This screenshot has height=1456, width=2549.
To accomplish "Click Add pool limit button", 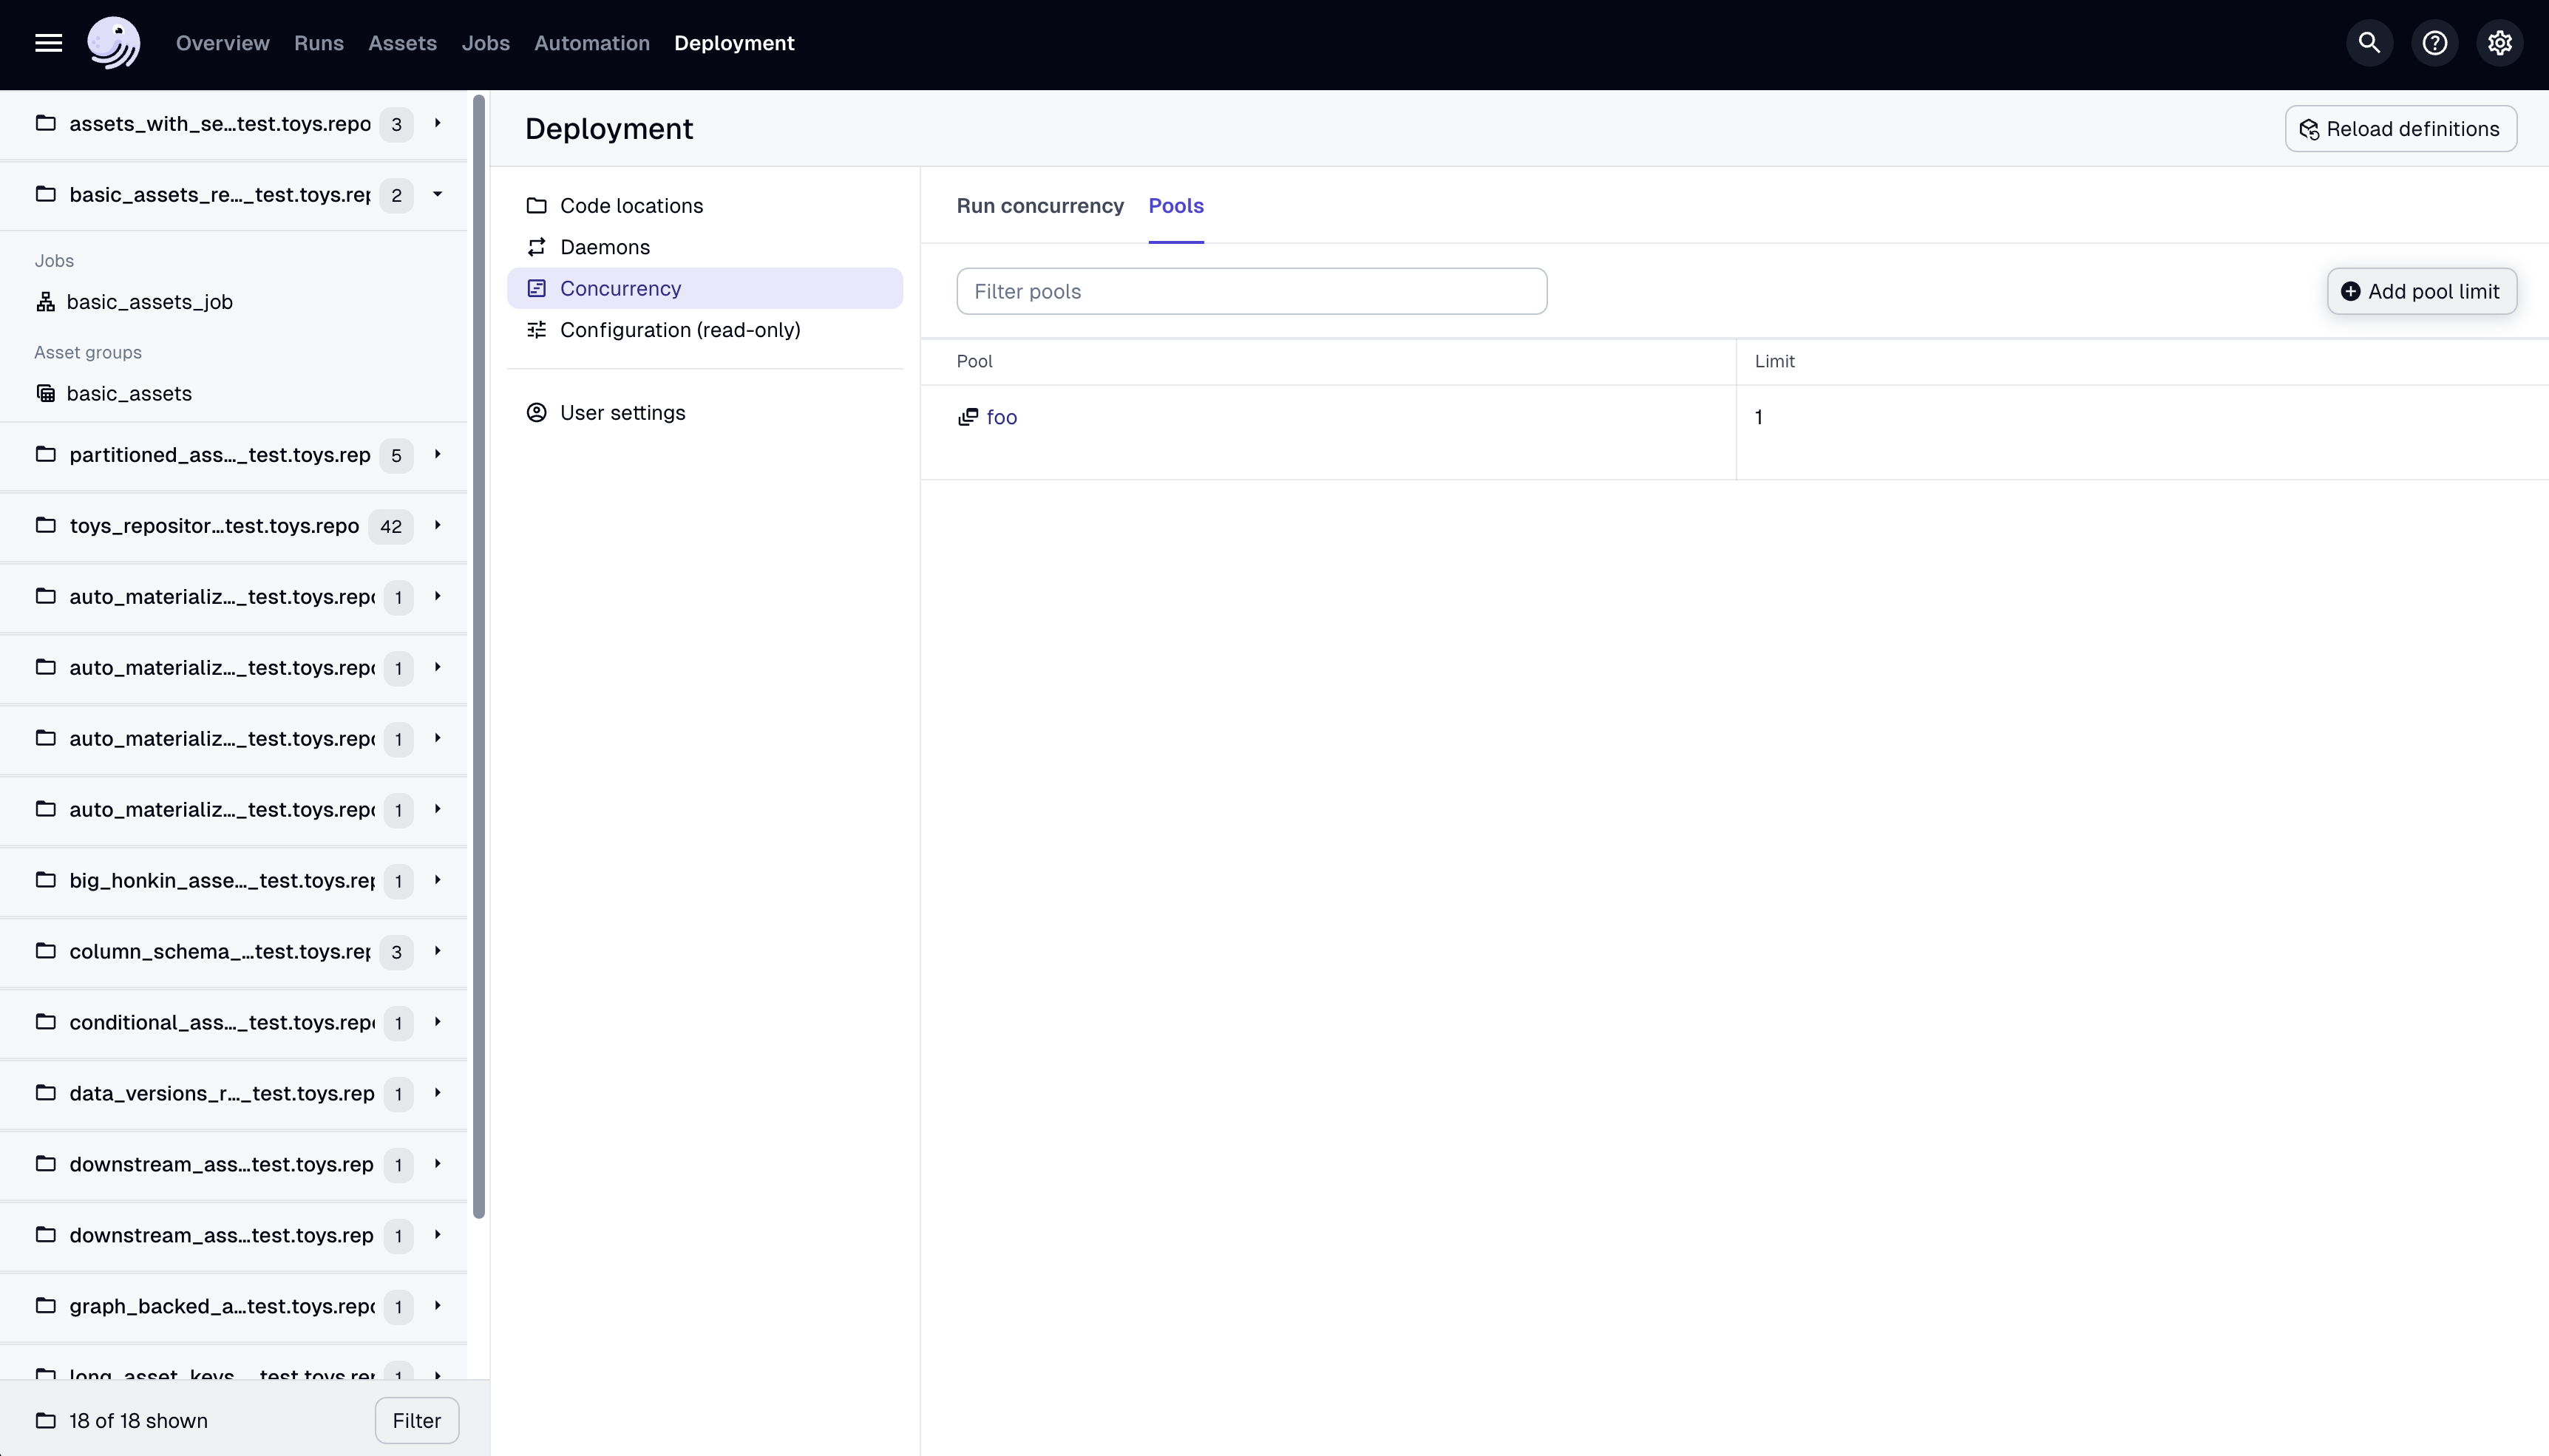I will [x=2421, y=290].
